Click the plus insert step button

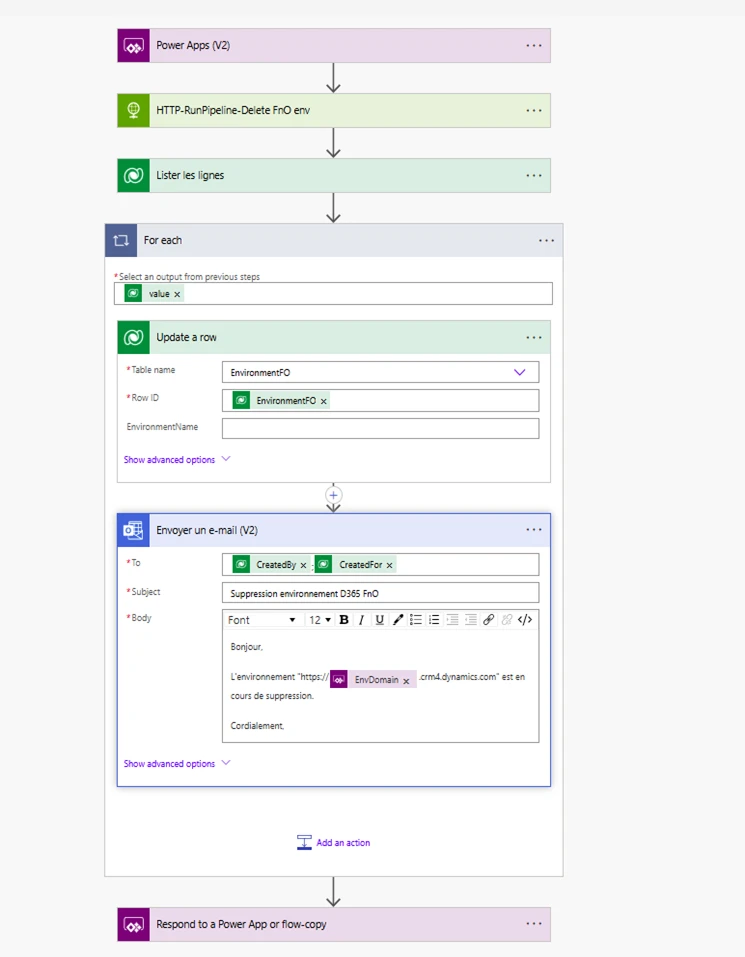tap(334, 495)
